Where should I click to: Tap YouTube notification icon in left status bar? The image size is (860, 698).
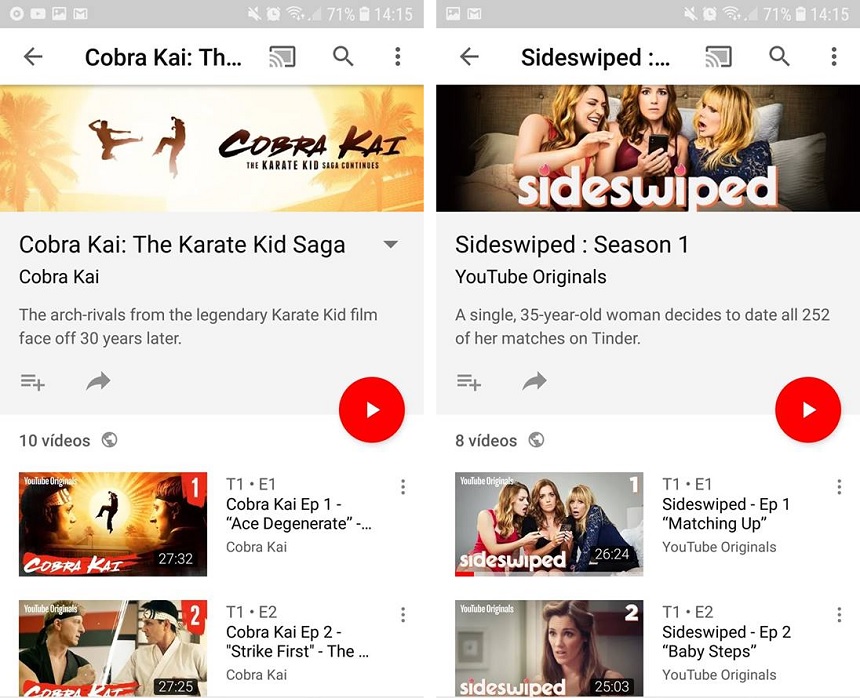pyautogui.click(x=38, y=14)
